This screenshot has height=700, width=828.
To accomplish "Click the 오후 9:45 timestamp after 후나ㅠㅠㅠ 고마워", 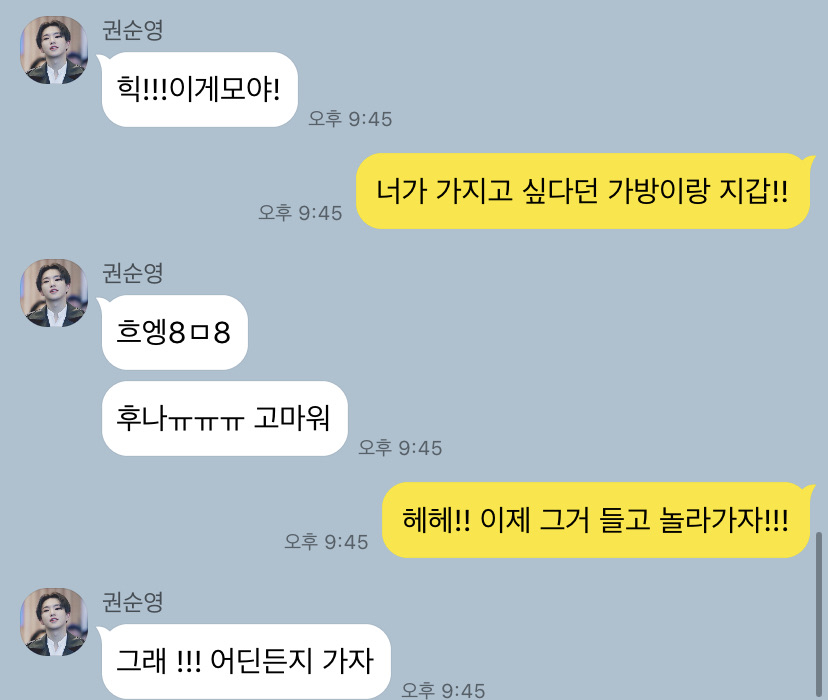I will coord(400,448).
